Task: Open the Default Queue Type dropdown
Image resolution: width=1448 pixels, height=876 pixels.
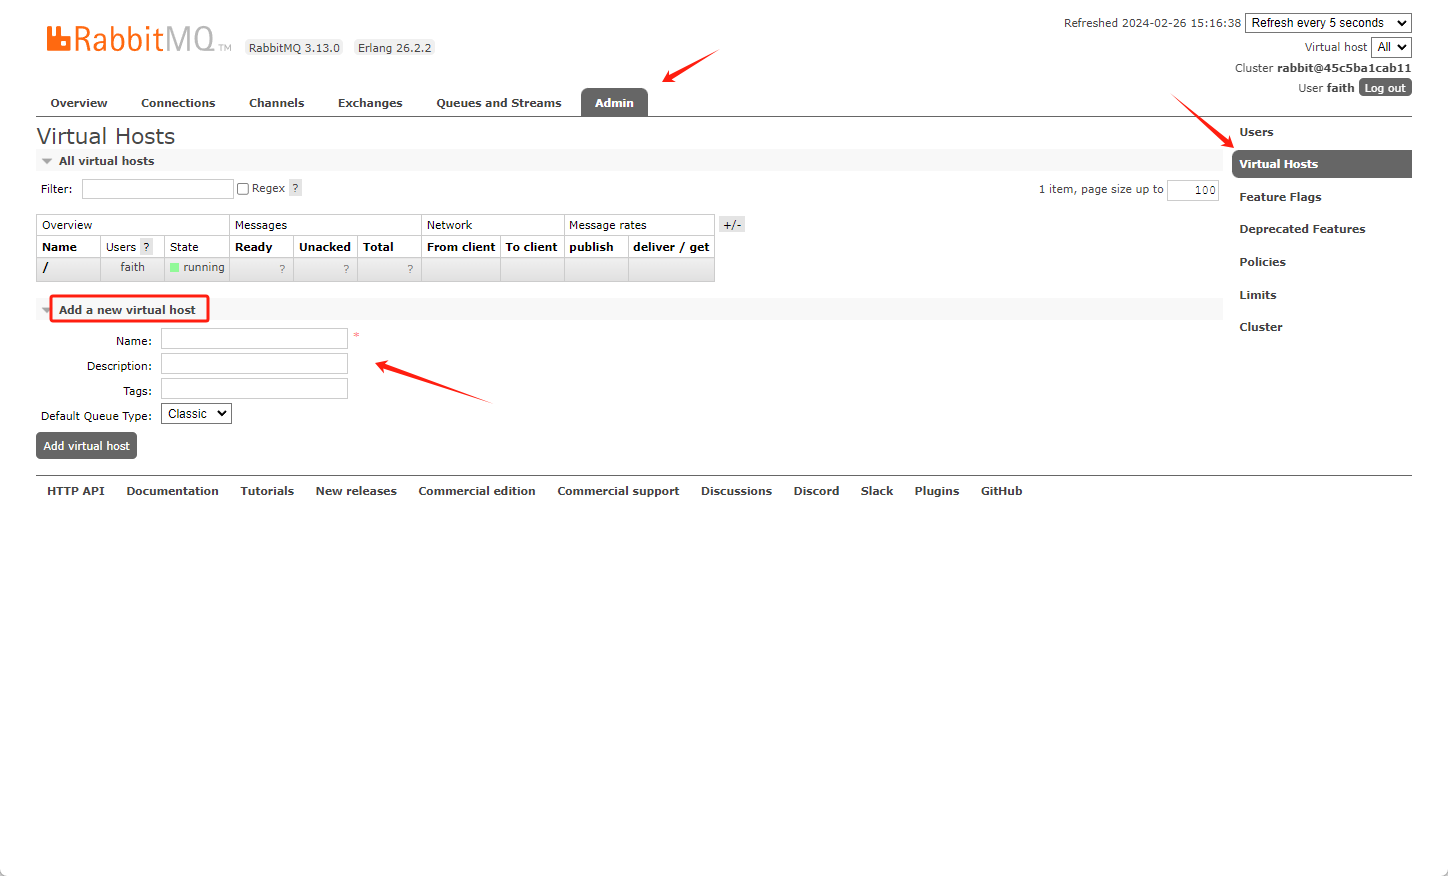Action: pyautogui.click(x=196, y=414)
